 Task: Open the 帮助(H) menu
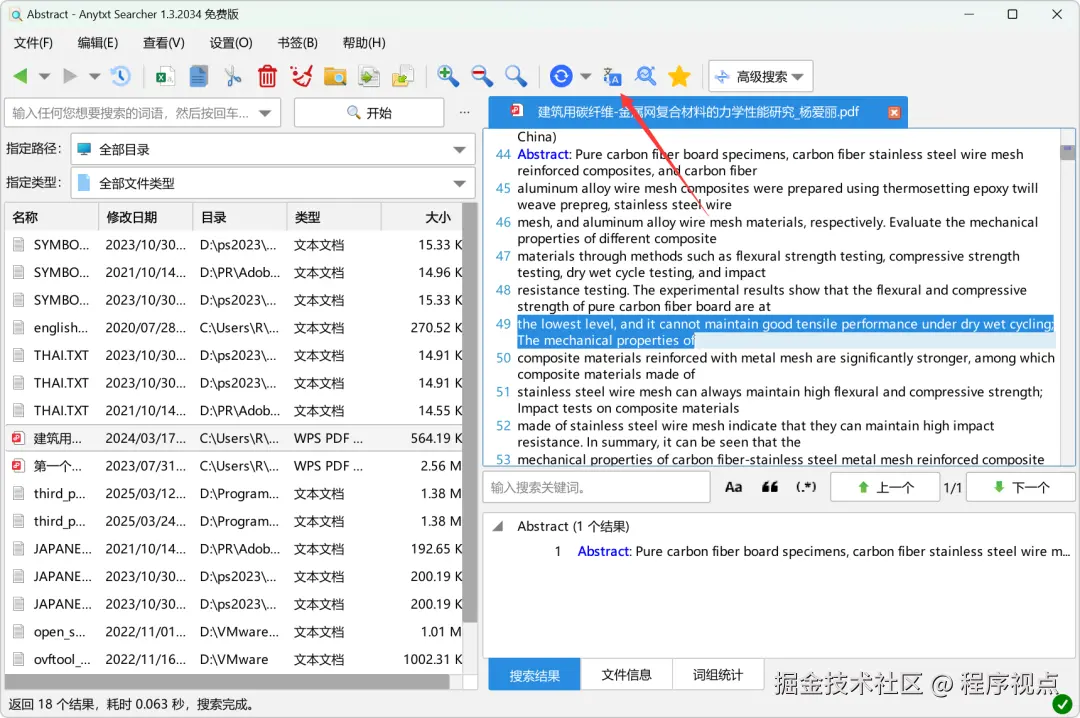pyautogui.click(x=364, y=43)
